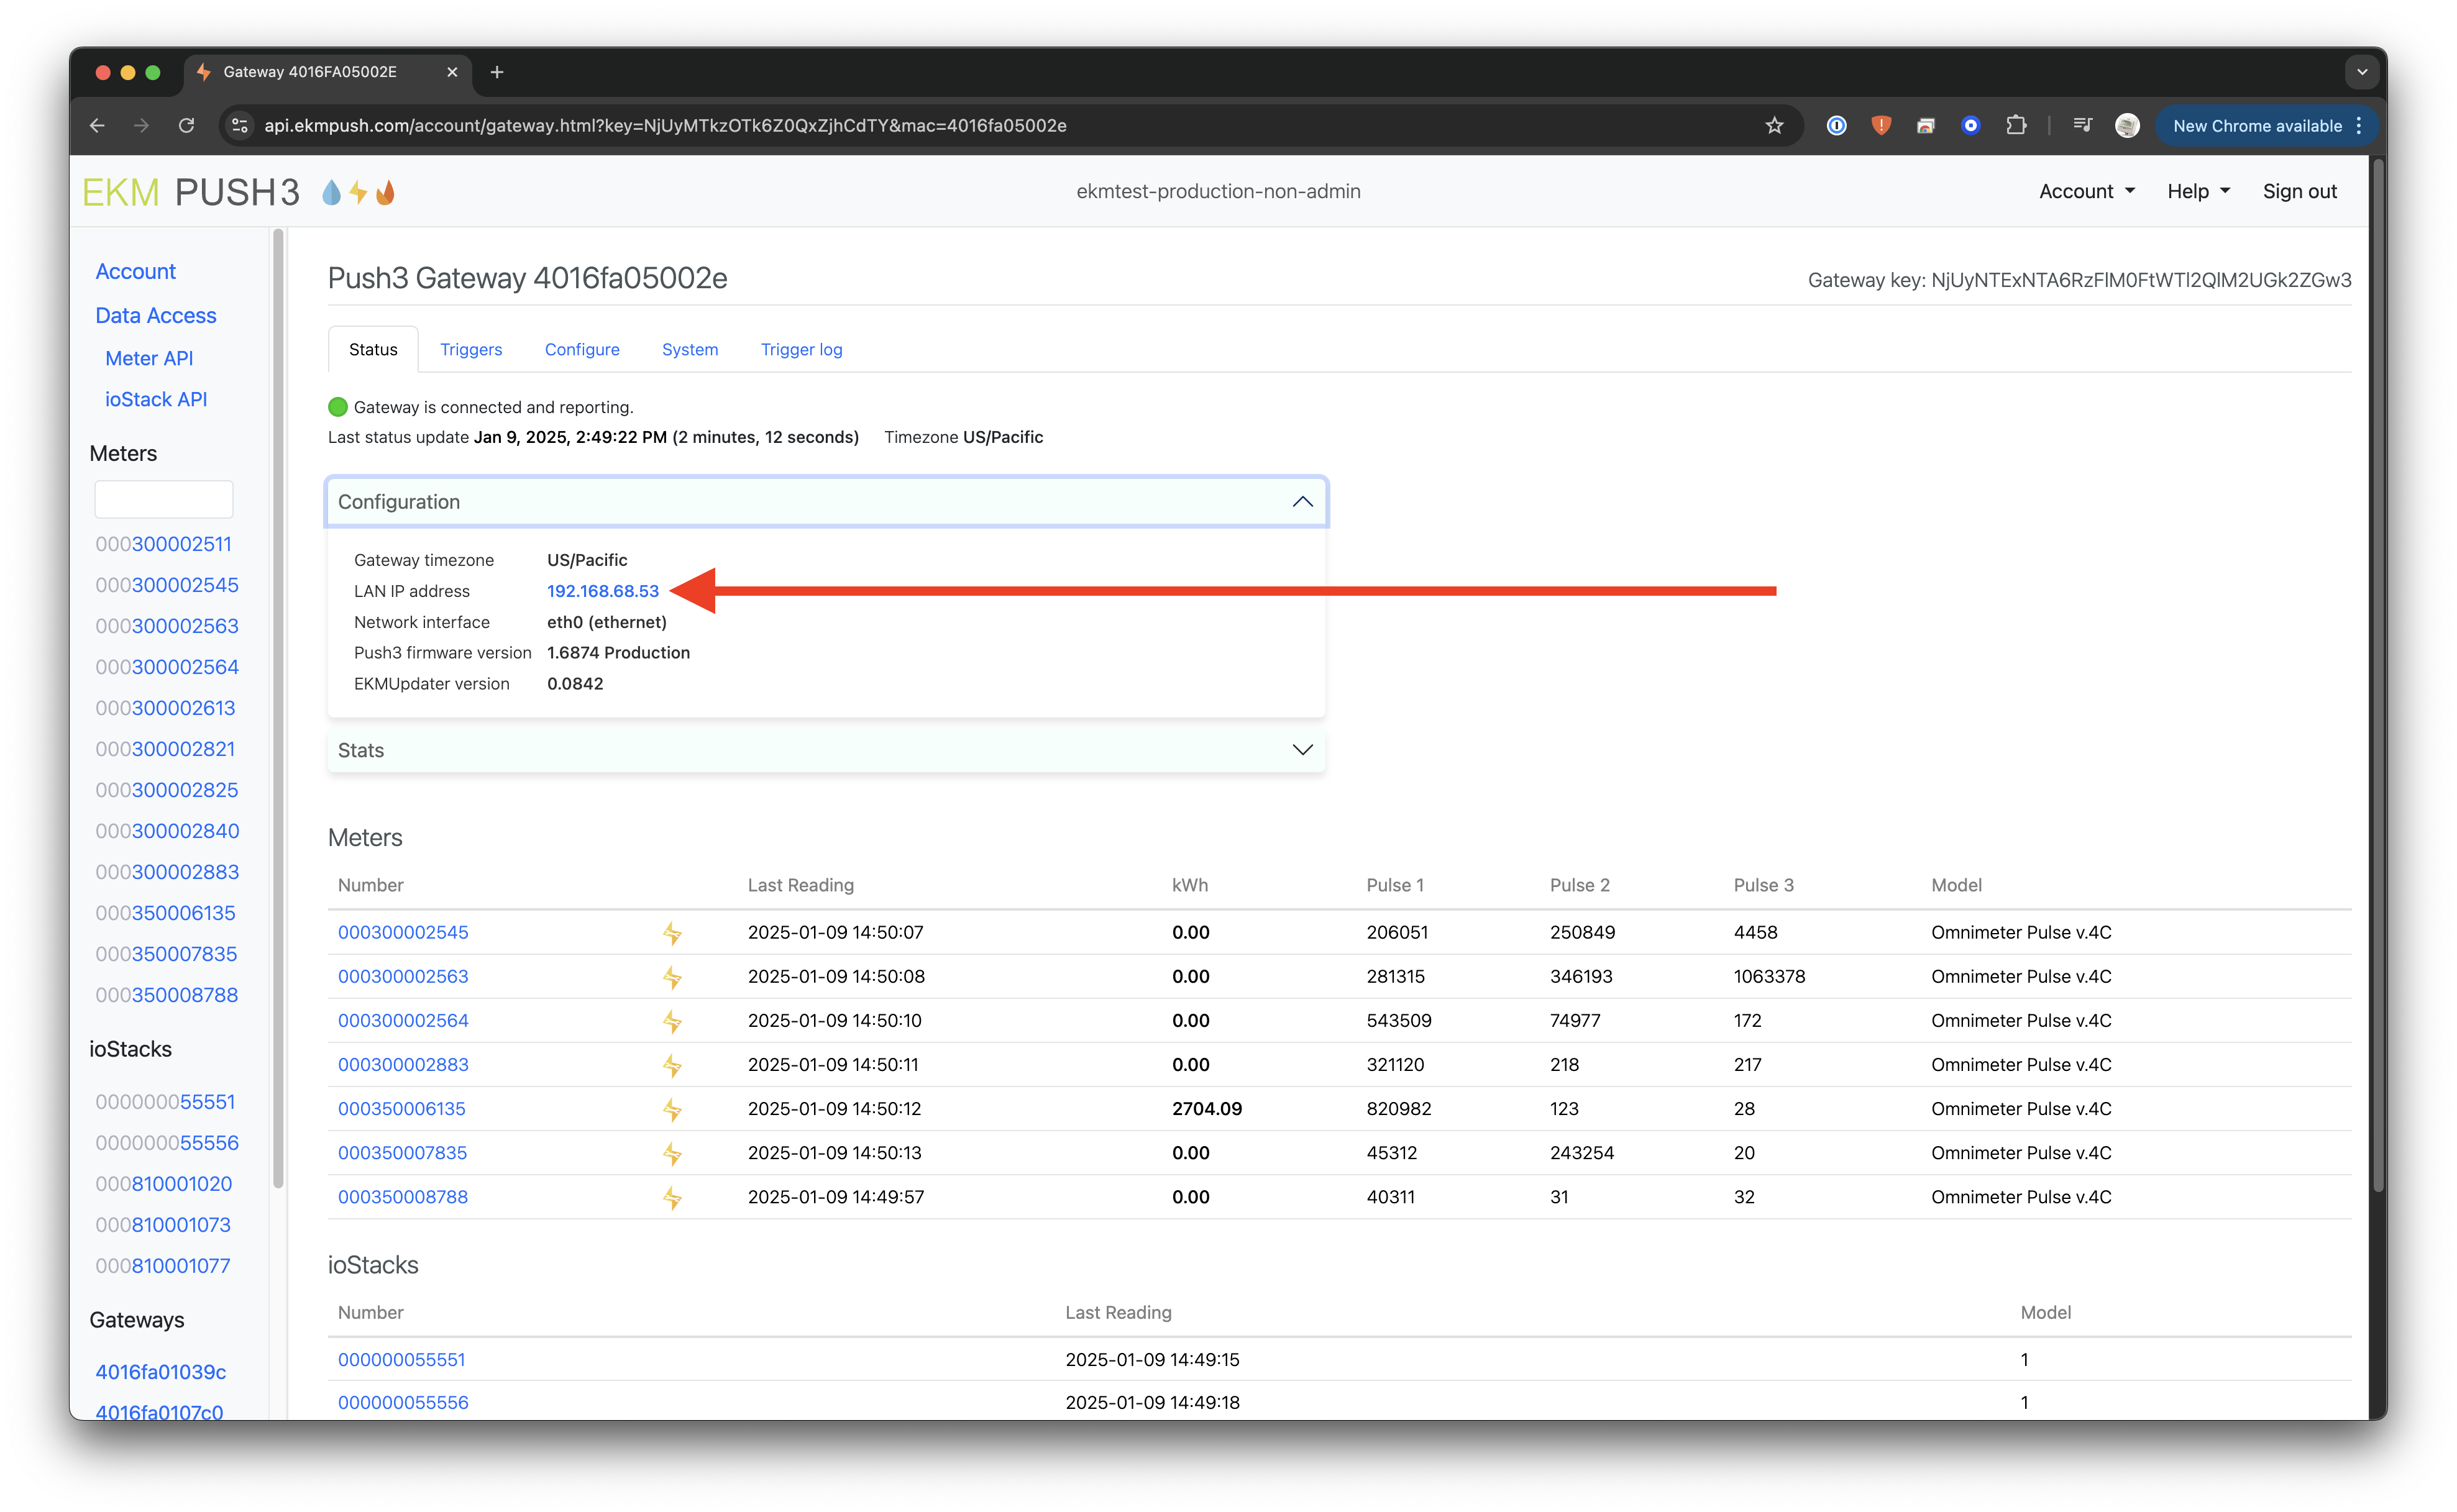Expand the Stats section
The height and width of the screenshot is (1512, 2457).
click(1302, 750)
